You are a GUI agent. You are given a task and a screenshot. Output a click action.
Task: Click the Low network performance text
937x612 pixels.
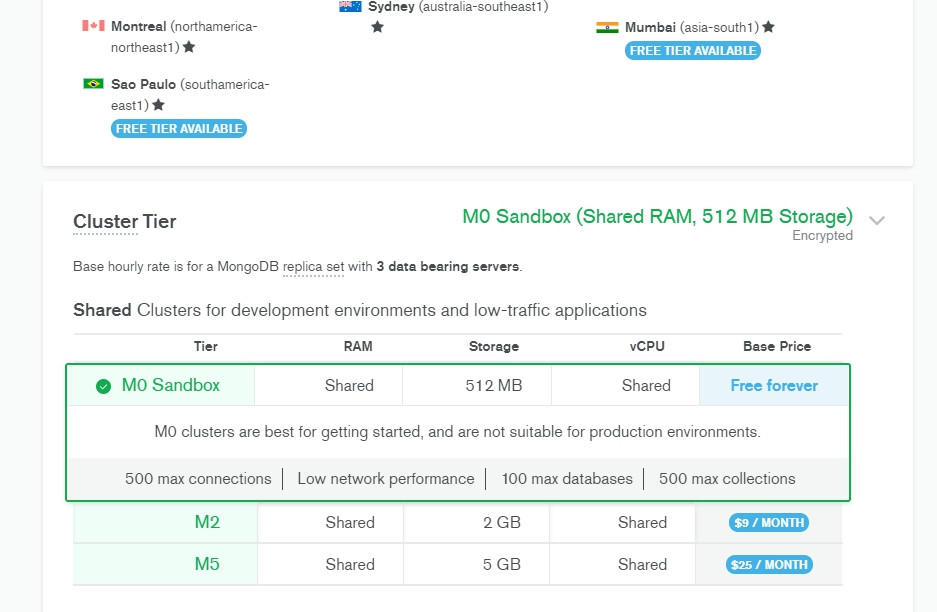tap(385, 479)
